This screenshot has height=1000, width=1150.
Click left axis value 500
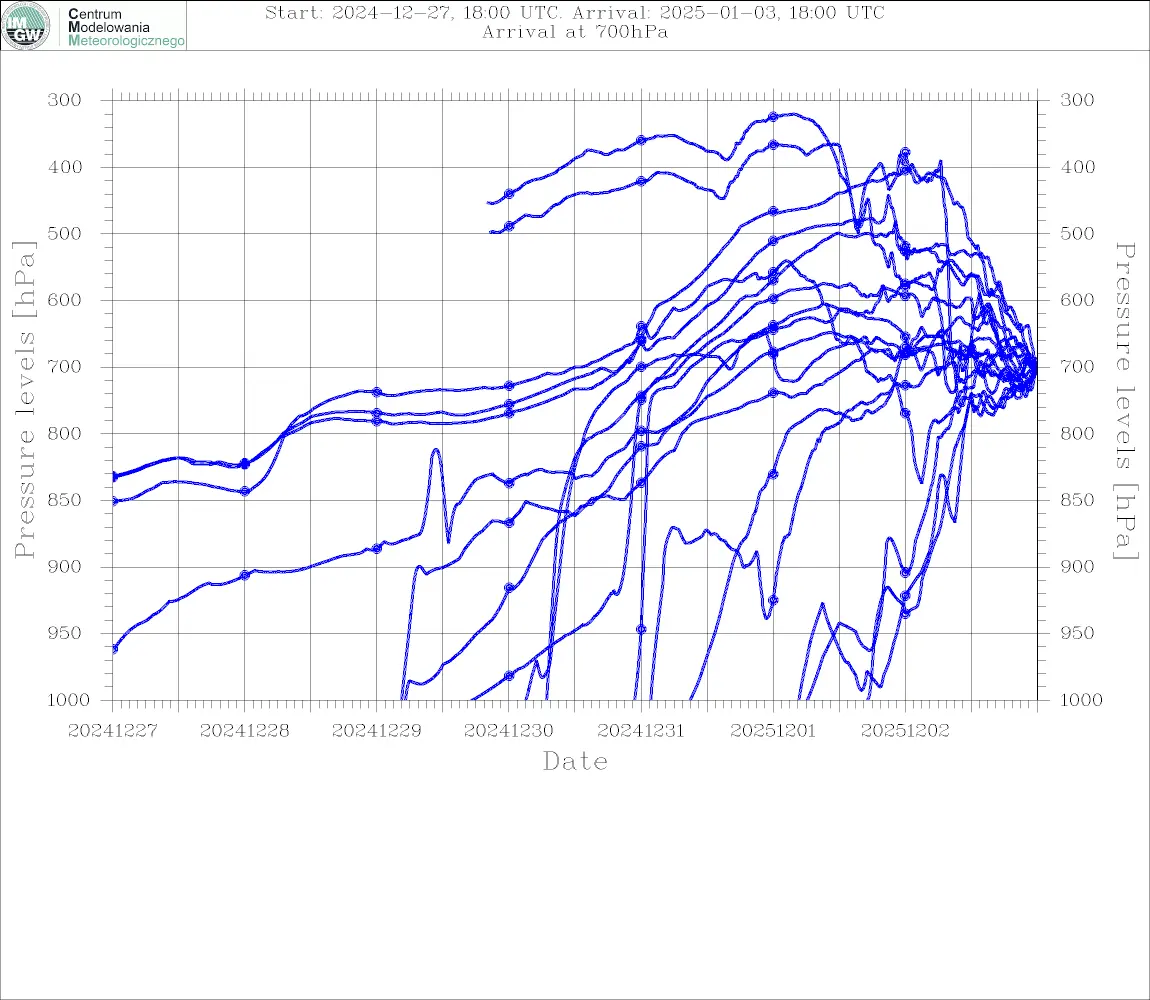[65, 233]
